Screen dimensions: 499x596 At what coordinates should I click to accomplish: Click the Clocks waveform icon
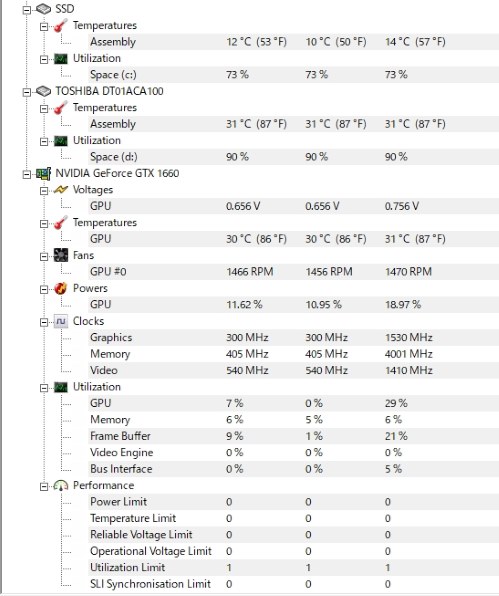point(61,321)
